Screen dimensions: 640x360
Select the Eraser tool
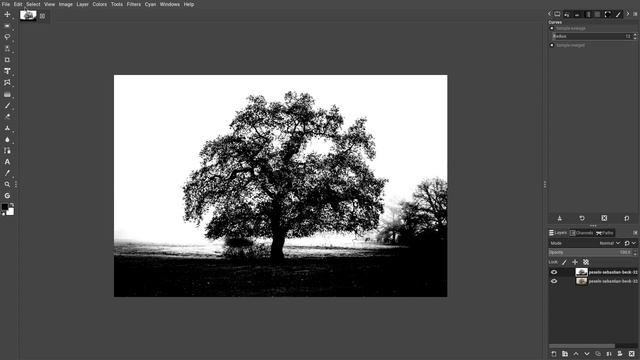click(x=7, y=117)
